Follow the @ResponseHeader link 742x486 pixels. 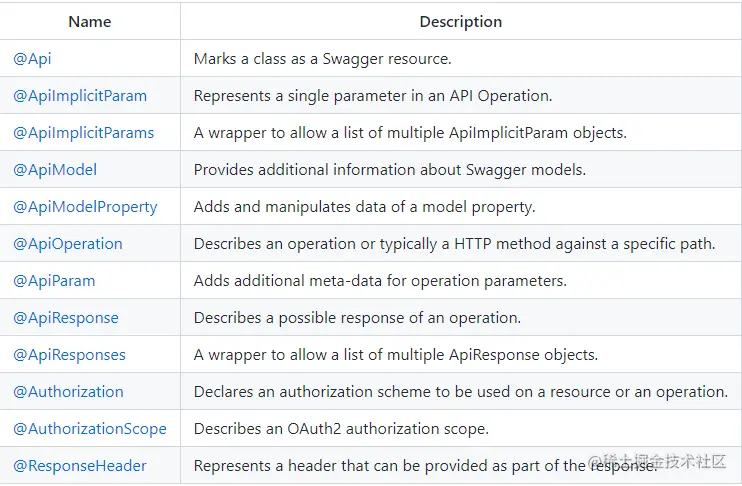80,466
